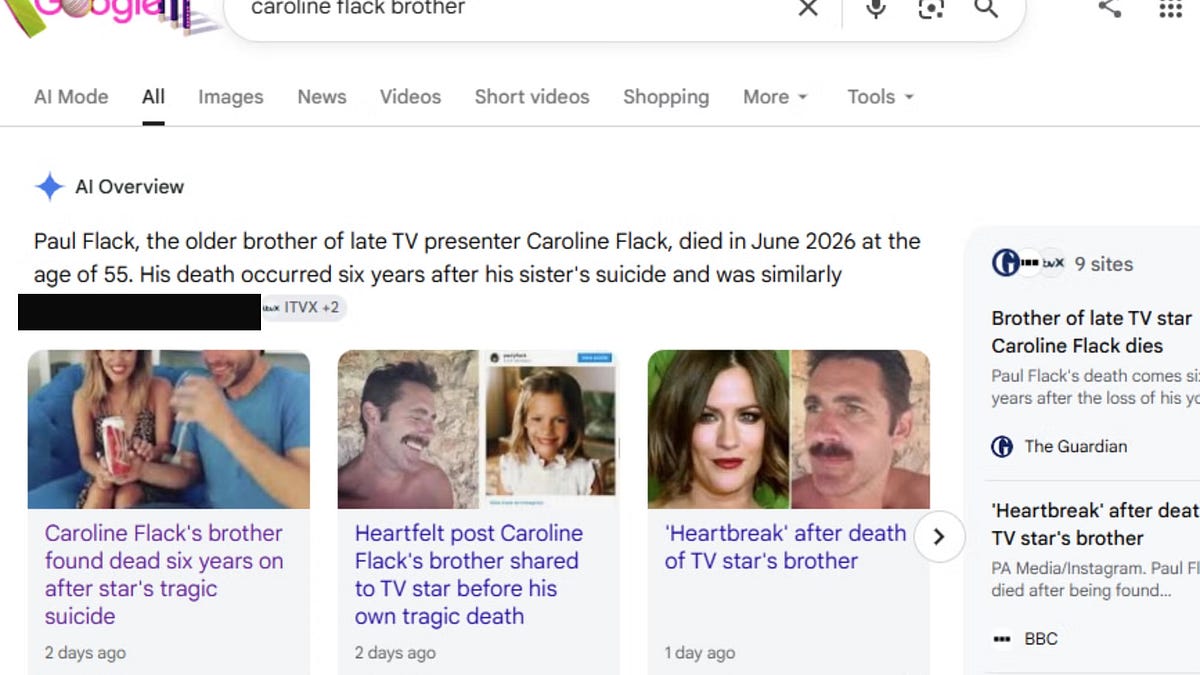This screenshot has width=1200, height=675.
Task: Click thumbnail of couple on blue sofa
Action: (x=169, y=429)
